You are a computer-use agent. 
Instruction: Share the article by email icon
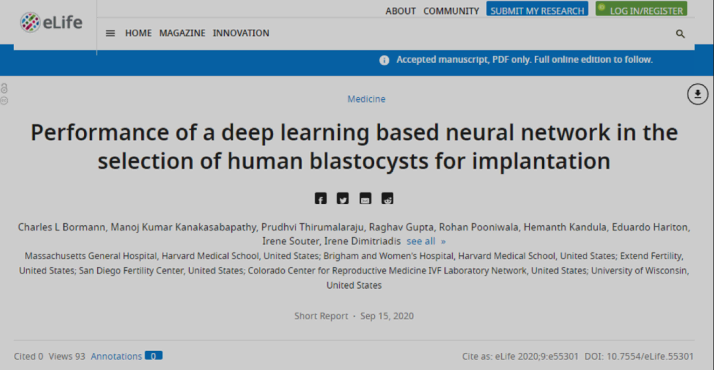coord(365,198)
